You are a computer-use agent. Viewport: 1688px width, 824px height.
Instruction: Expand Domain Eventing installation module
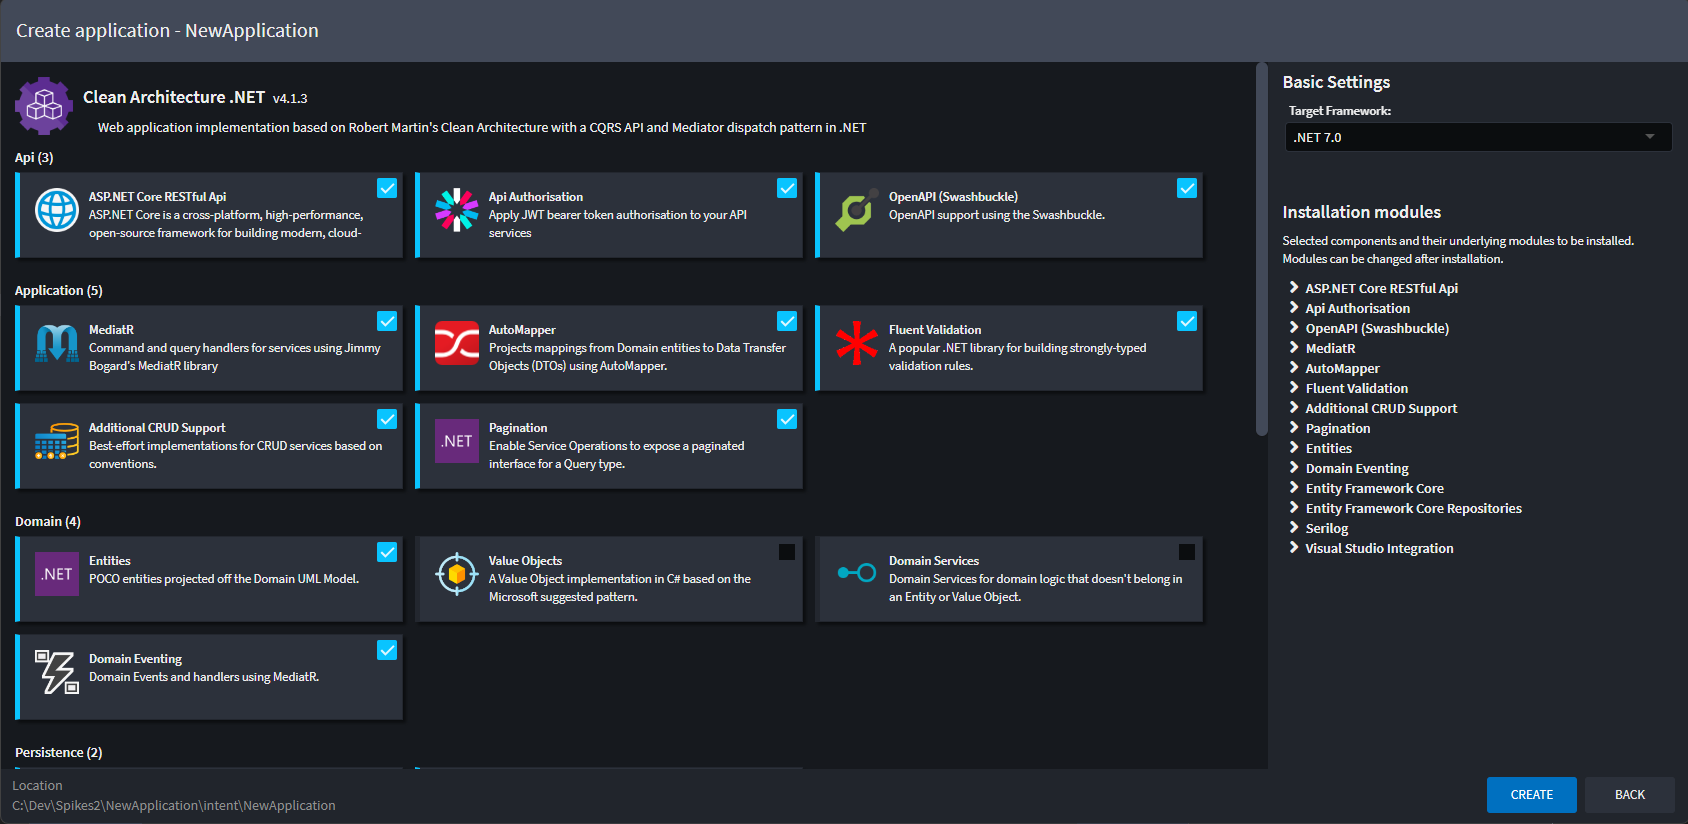coord(1294,468)
